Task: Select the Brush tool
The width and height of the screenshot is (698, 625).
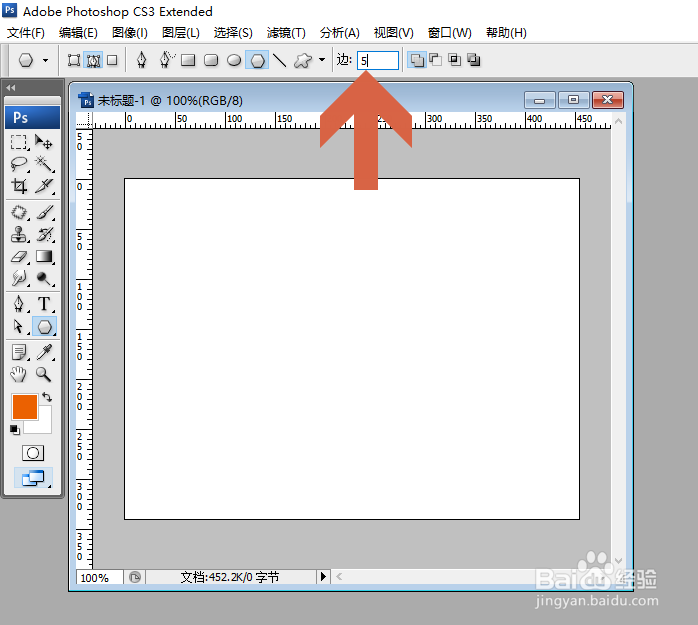Action: (44, 212)
